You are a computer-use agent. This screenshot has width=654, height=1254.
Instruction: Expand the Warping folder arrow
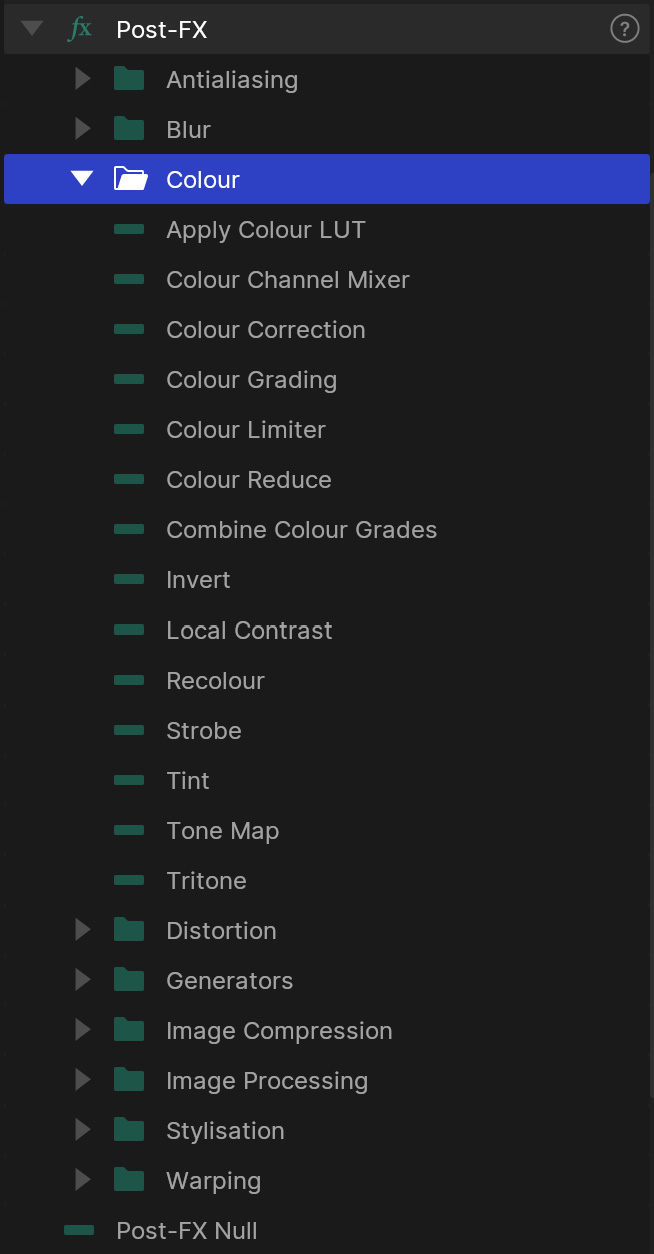click(x=83, y=1180)
